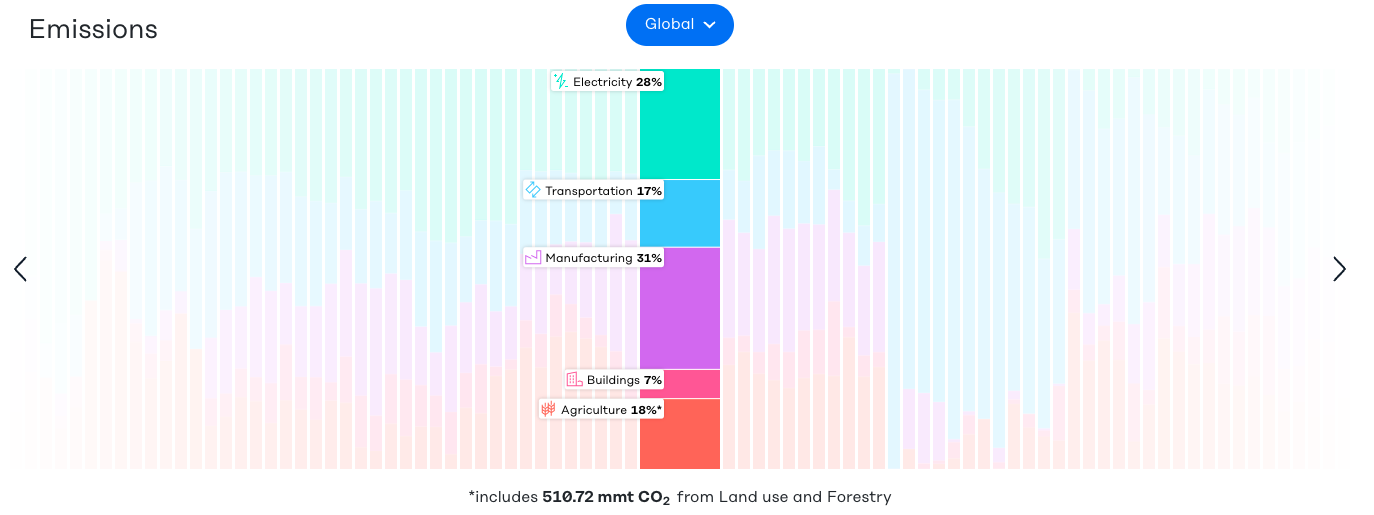Click the red Agriculture bar segment

pos(680,434)
